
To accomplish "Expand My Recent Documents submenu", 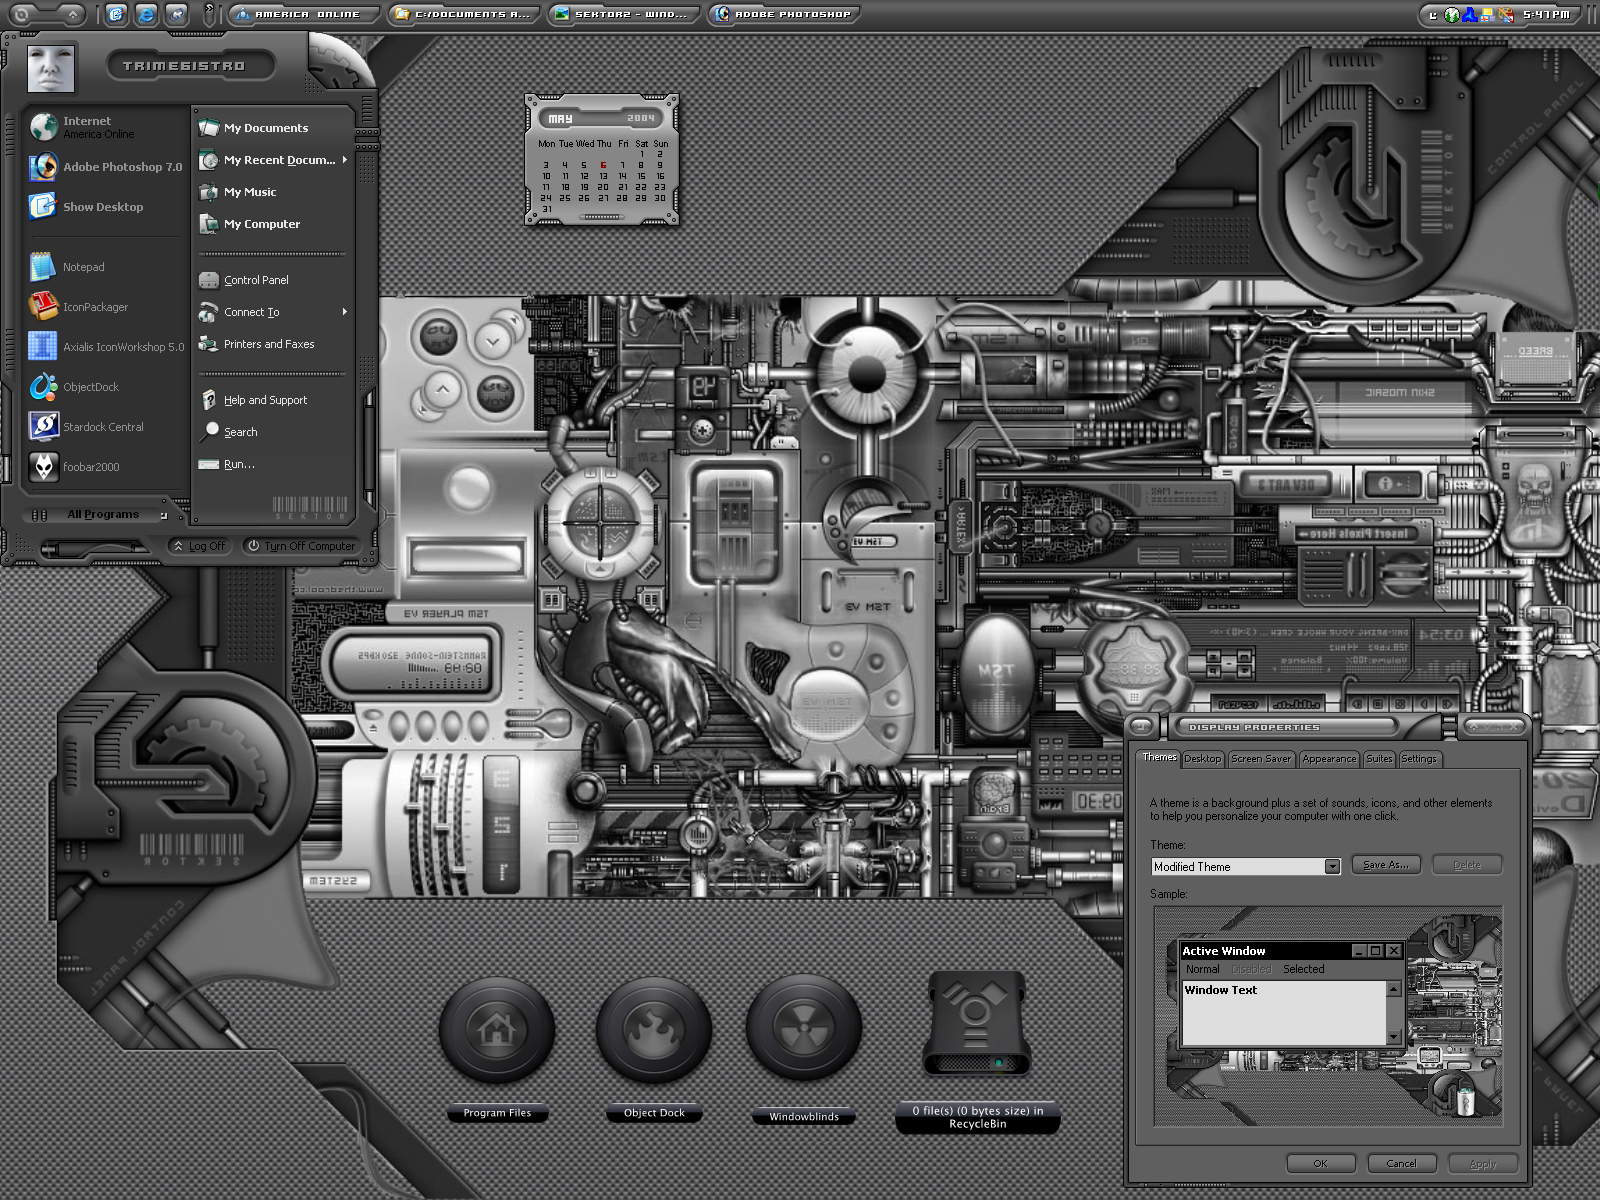I will [x=273, y=160].
